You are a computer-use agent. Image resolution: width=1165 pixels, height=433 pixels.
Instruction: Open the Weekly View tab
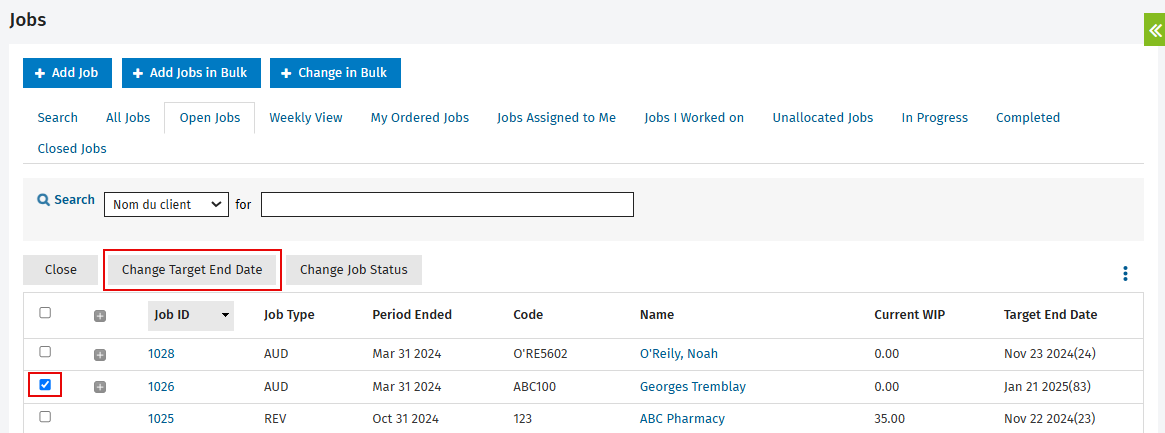pos(305,117)
